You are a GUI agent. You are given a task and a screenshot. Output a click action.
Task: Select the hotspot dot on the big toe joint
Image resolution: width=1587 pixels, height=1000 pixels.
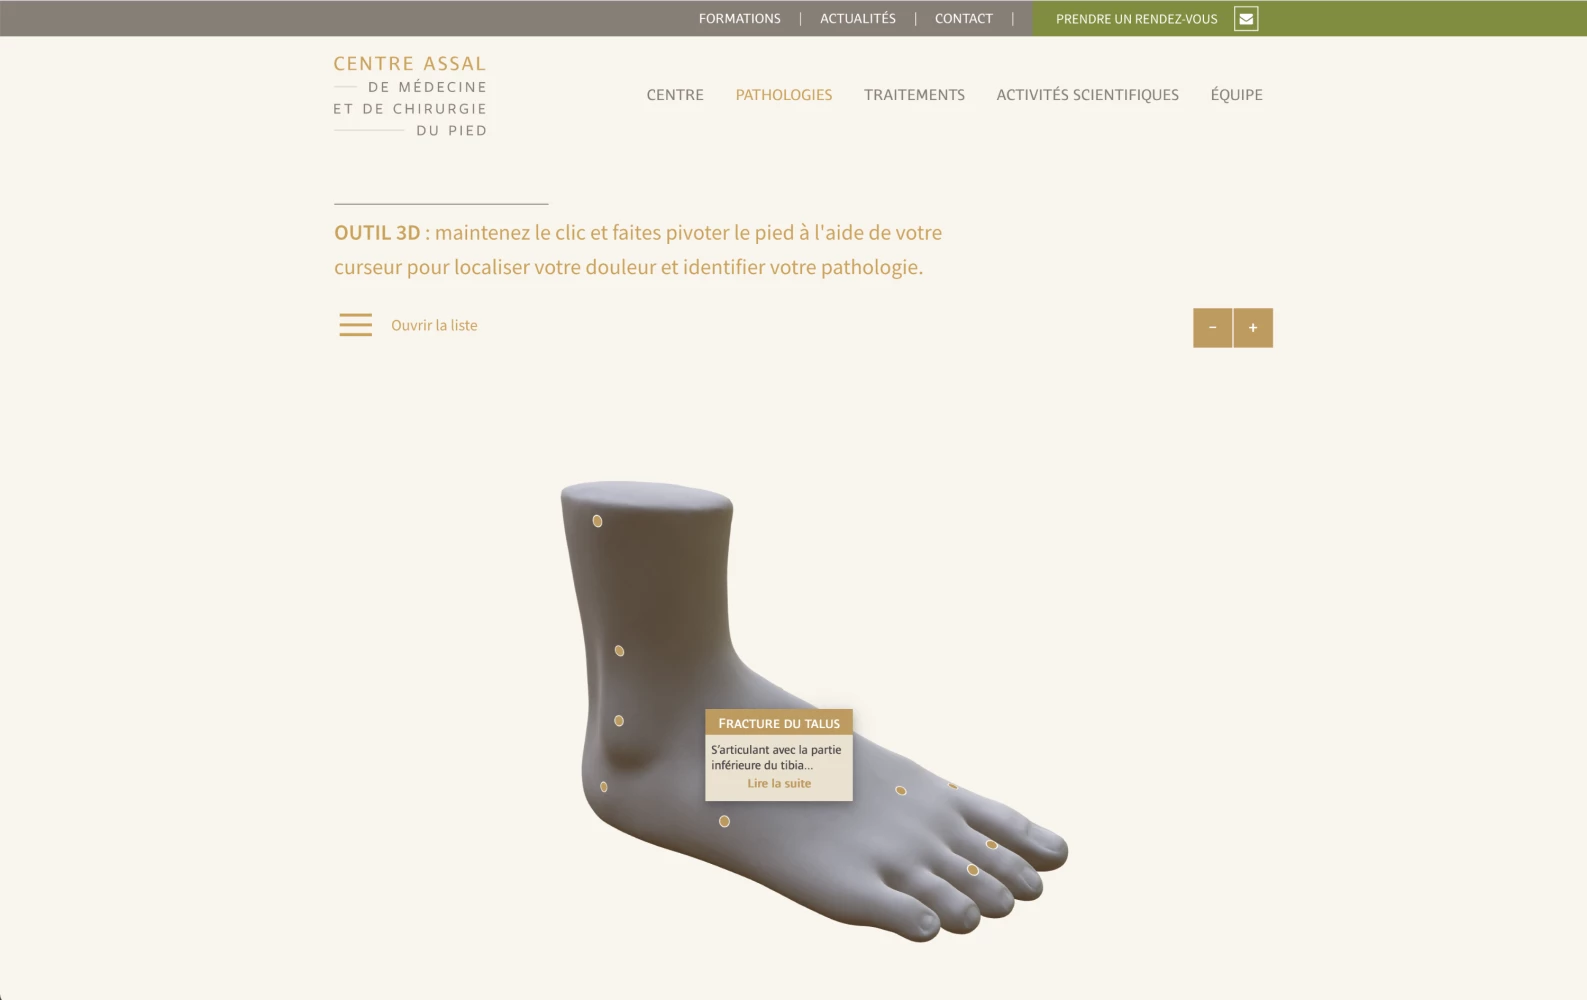pyautogui.click(x=972, y=870)
